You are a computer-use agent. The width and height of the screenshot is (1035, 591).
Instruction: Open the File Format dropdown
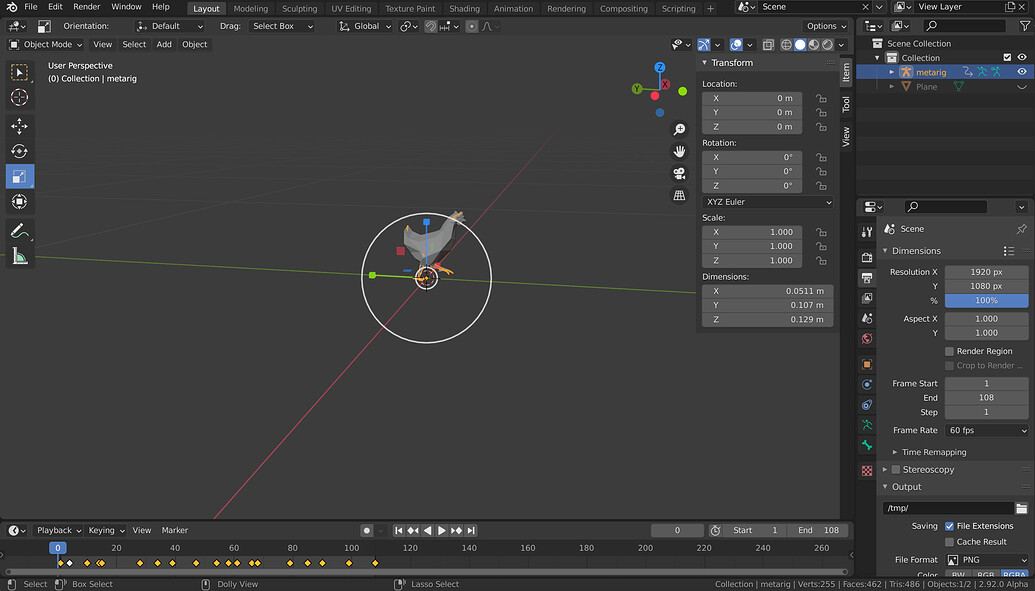pyautogui.click(x=987, y=560)
